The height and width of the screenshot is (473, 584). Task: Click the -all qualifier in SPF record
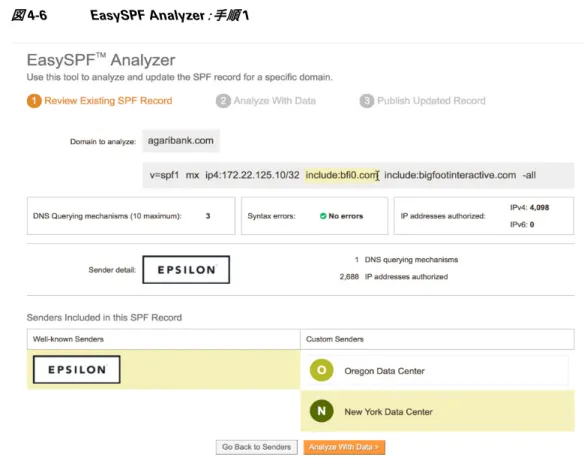pyautogui.click(x=529, y=175)
